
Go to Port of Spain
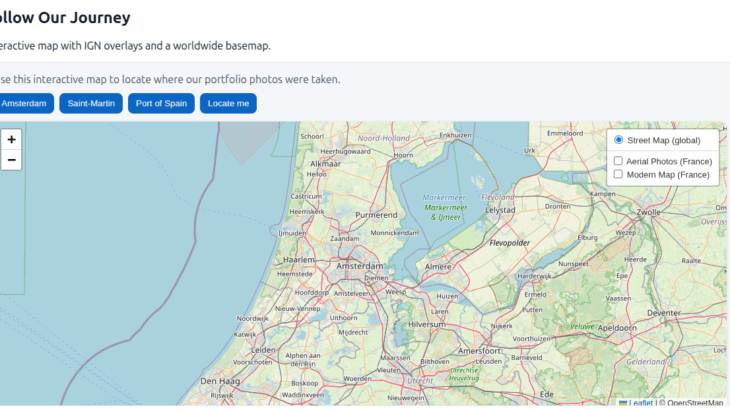[161, 103]
